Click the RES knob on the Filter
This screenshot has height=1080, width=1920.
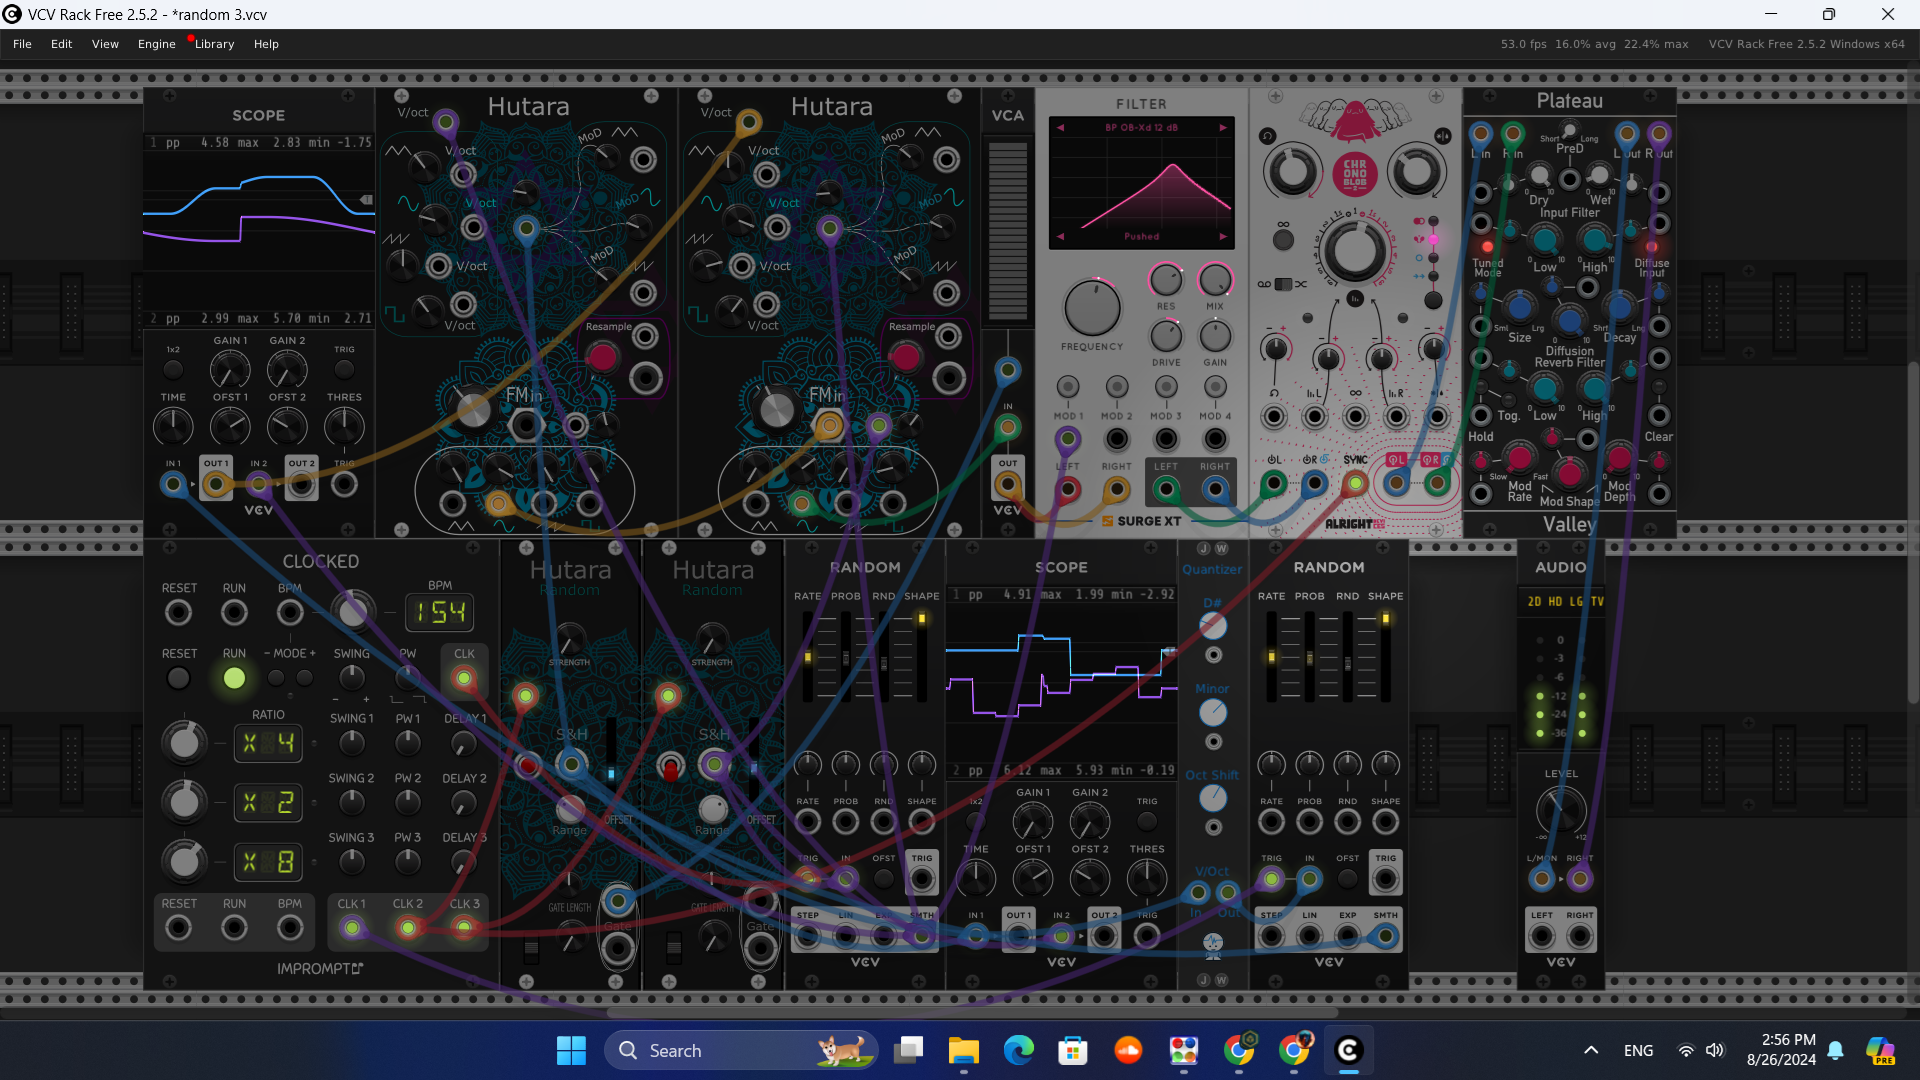[1166, 280]
